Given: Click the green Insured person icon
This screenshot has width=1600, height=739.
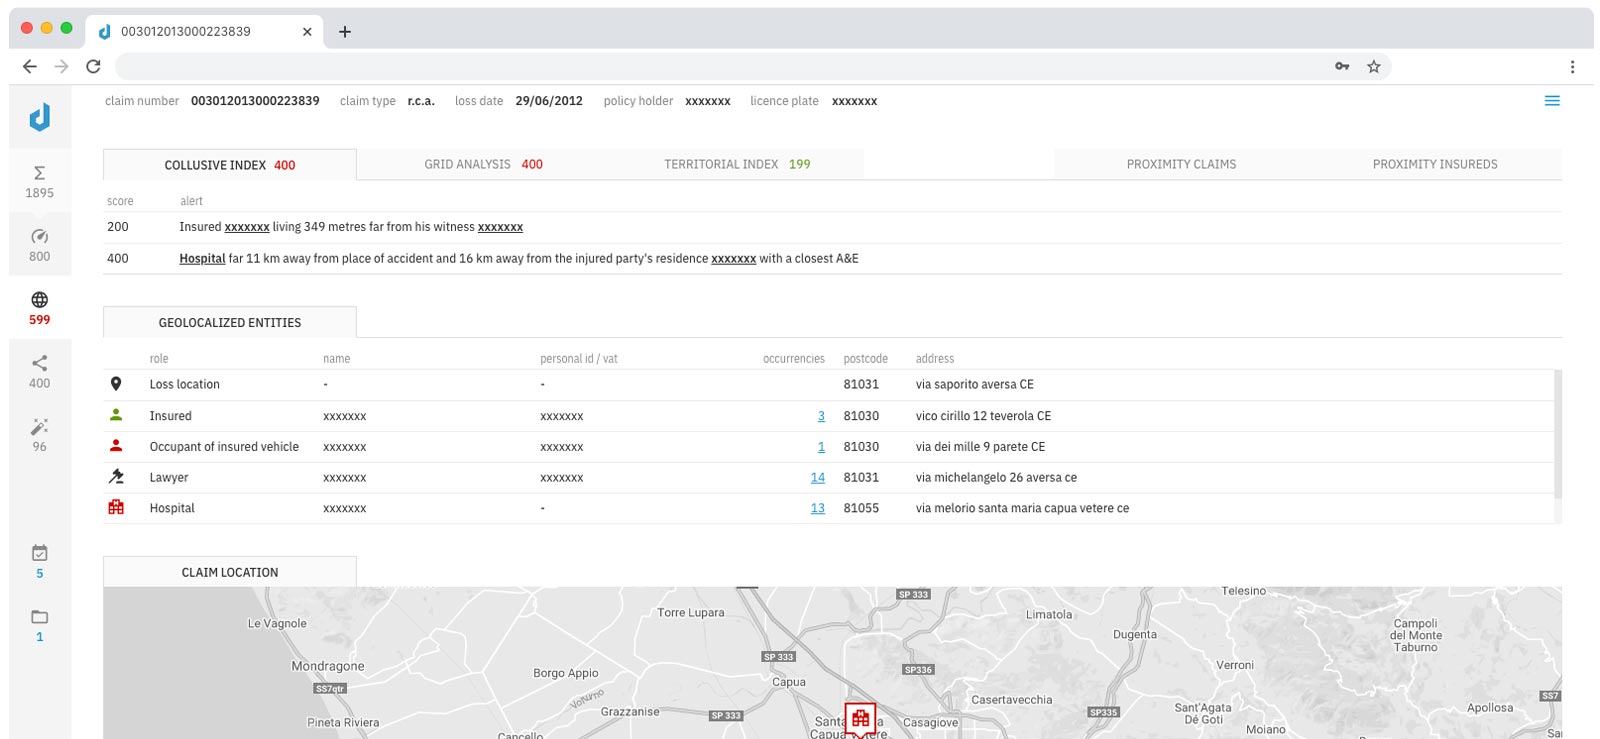Looking at the screenshot, I should coord(116,415).
